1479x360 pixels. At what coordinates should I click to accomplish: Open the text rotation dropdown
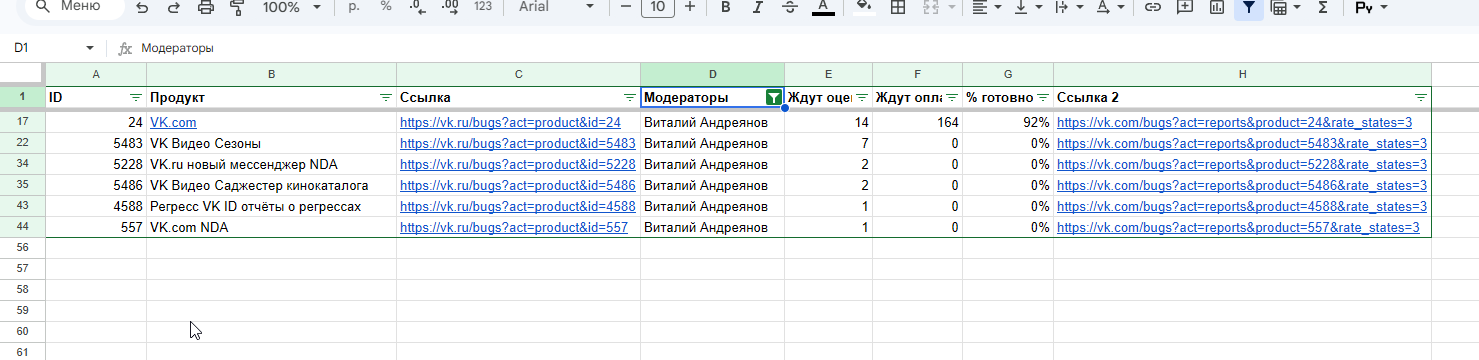click(x=1110, y=7)
